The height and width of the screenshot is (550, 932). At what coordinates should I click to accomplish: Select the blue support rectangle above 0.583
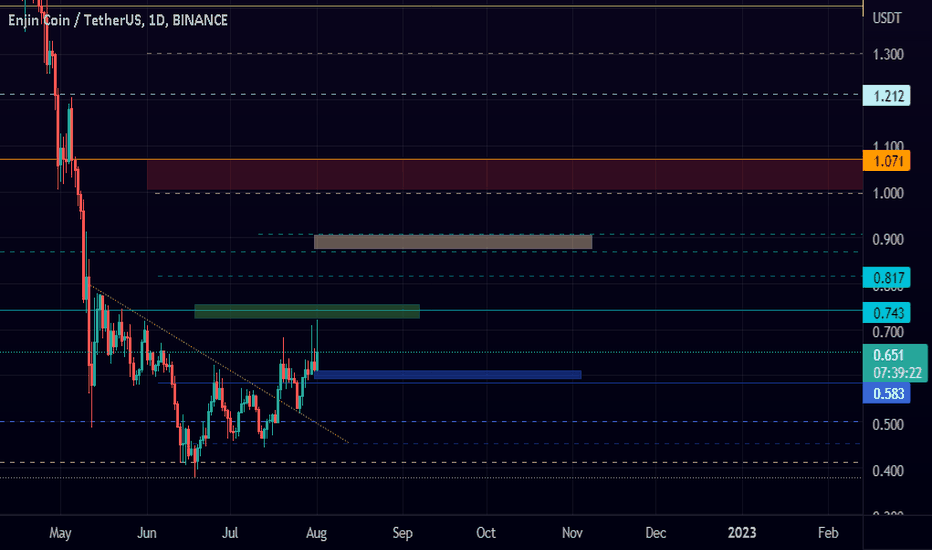click(448, 375)
